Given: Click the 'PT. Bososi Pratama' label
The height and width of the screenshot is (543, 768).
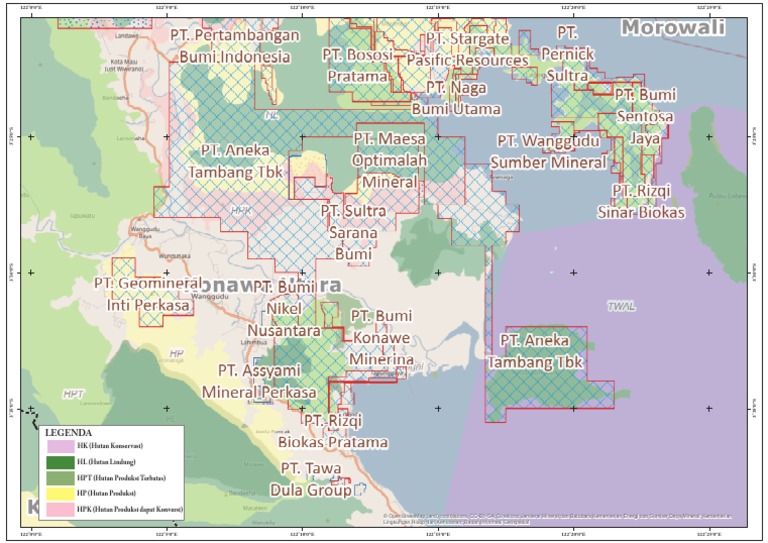Looking at the screenshot, I should click(358, 66).
